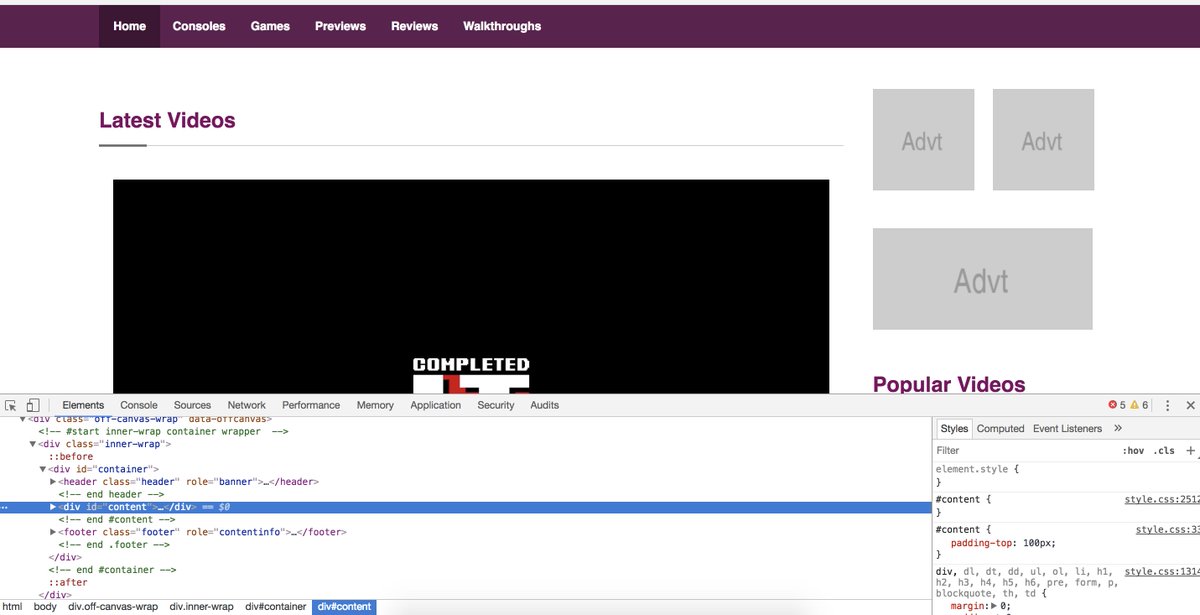This screenshot has height=615, width=1200.
Task: Select the div.off-canvas-wrap breadcrumb
Action: [x=113, y=607]
